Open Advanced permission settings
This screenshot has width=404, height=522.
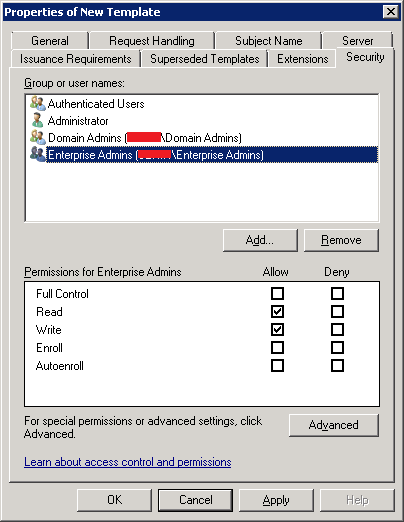334,425
